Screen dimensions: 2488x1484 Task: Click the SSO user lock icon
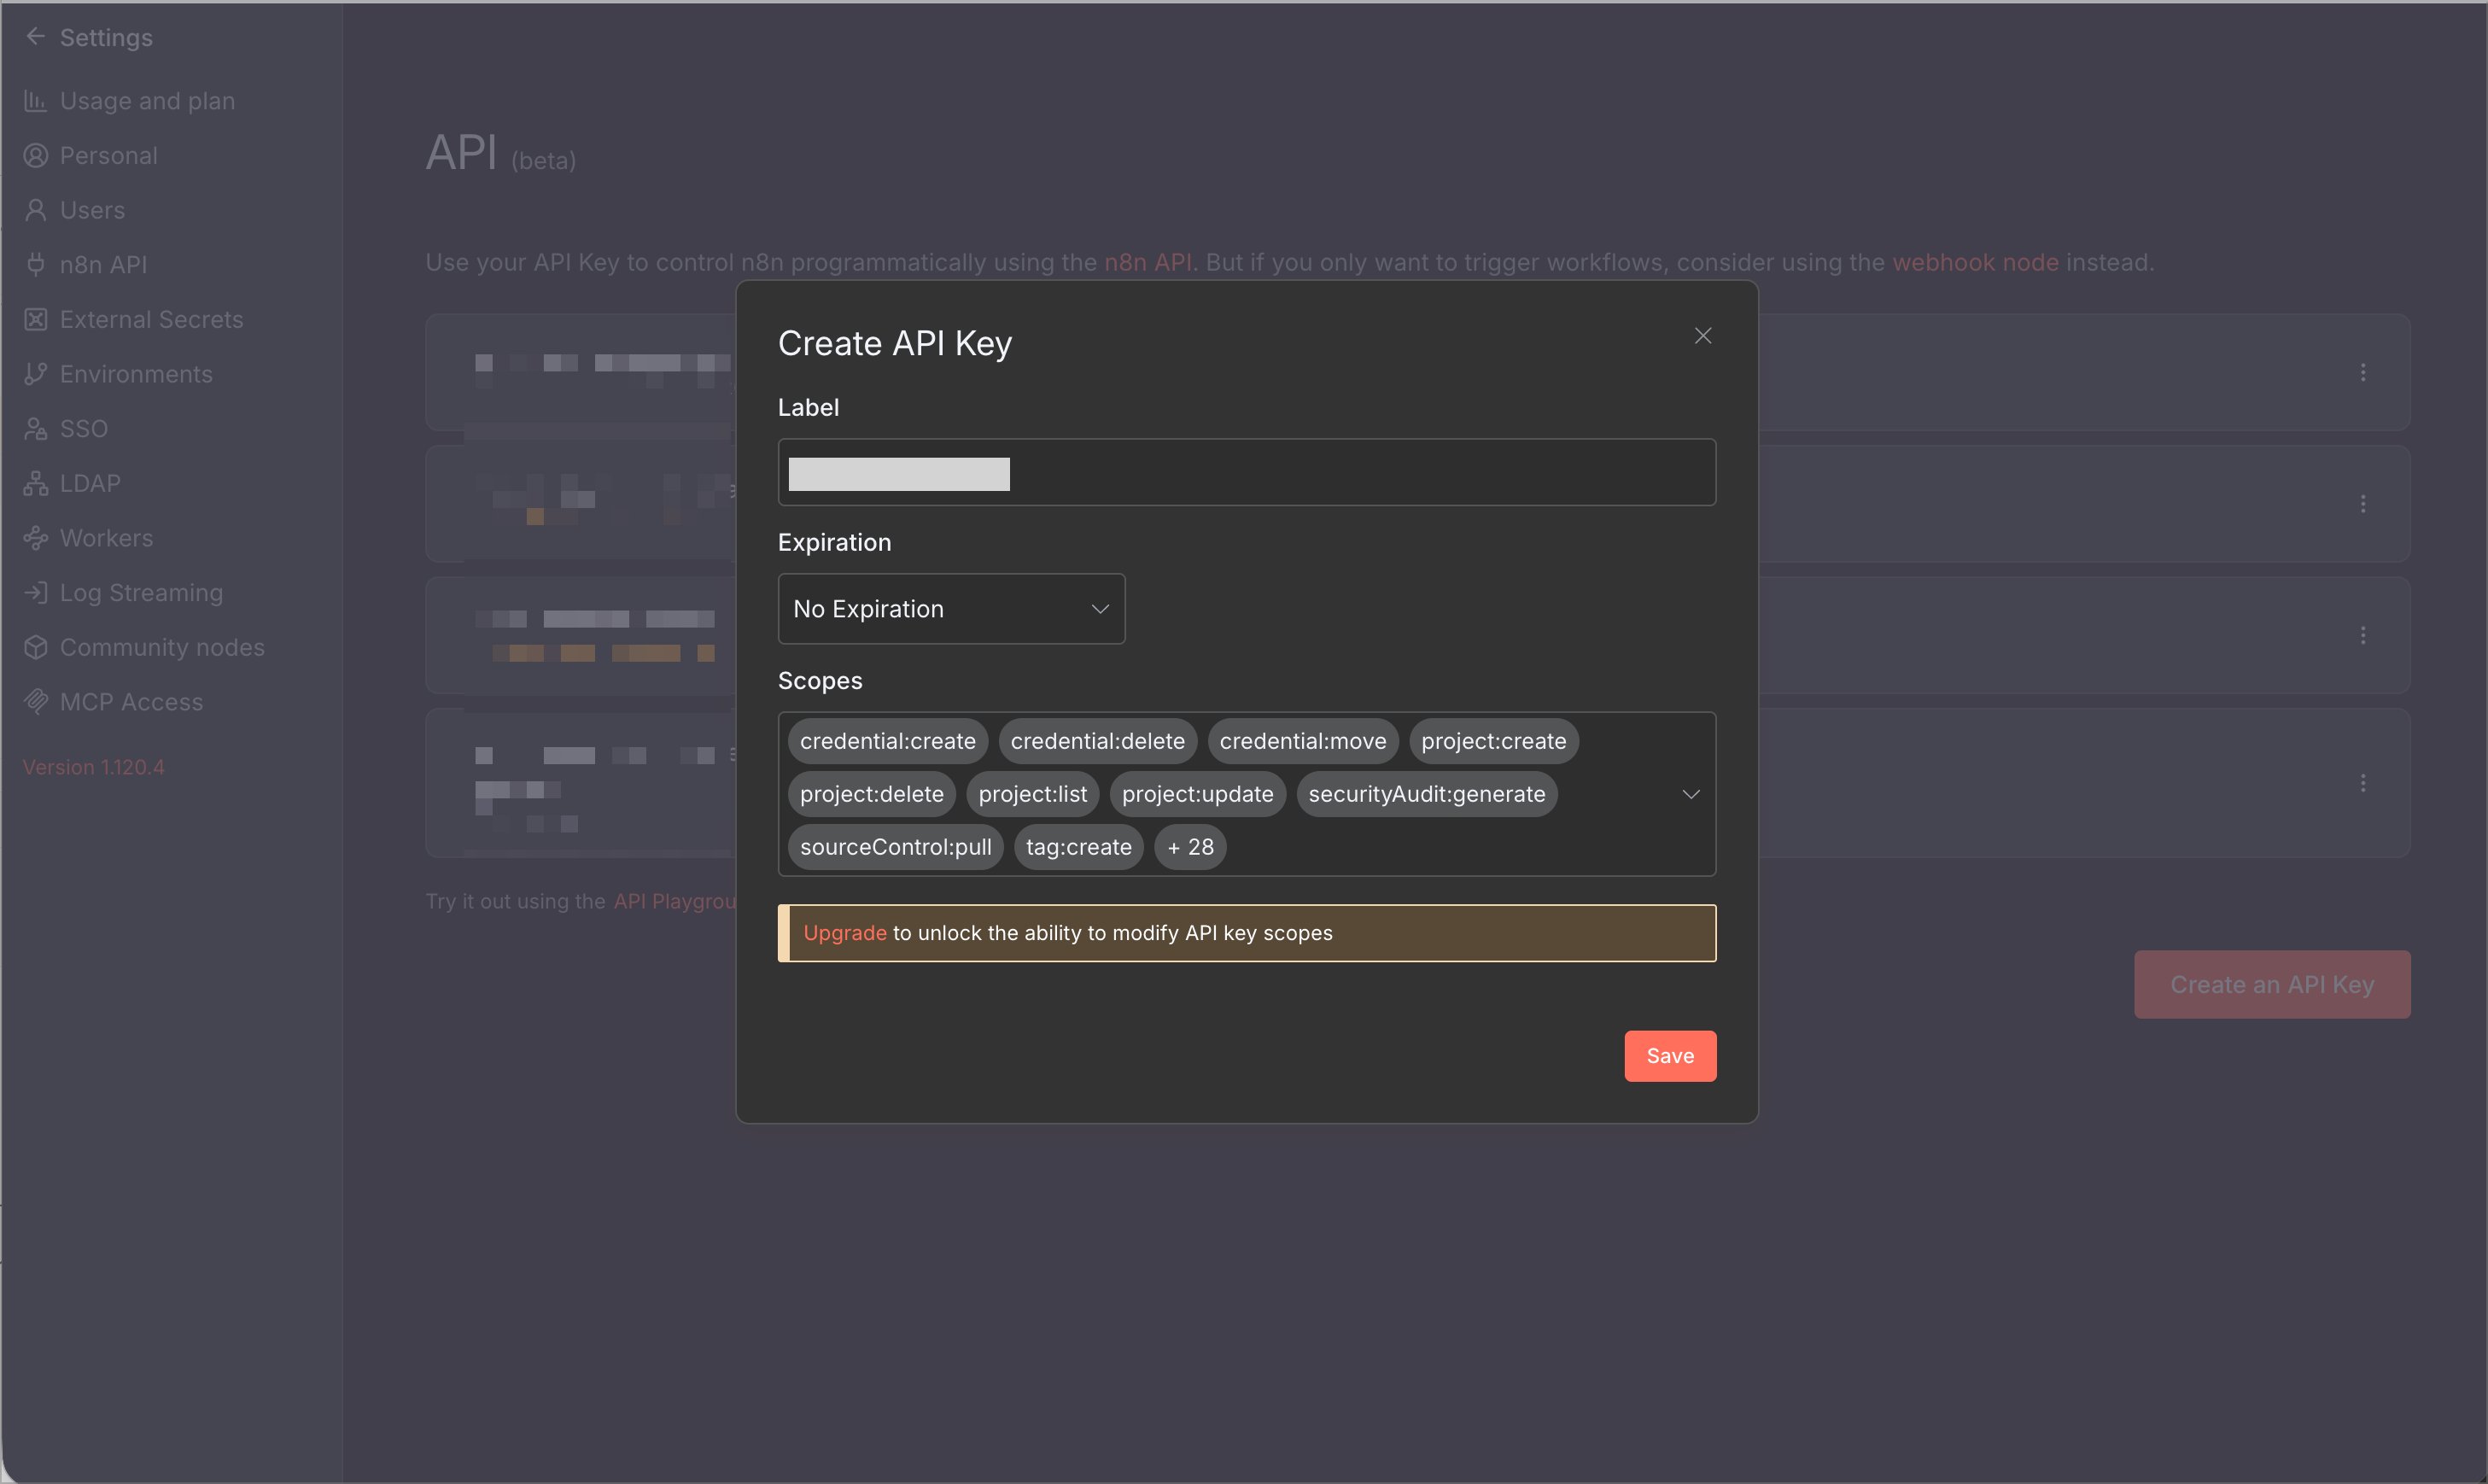(36, 429)
